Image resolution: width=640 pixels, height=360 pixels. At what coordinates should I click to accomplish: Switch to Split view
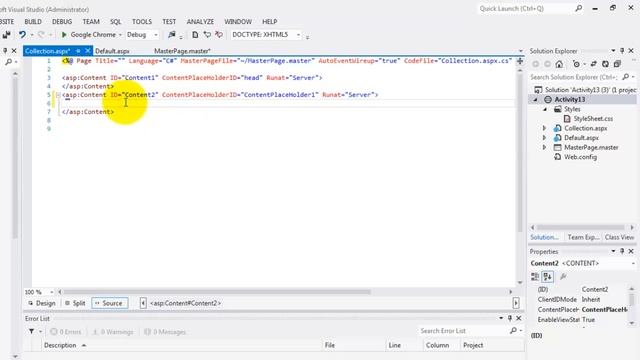[x=75, y=303]
